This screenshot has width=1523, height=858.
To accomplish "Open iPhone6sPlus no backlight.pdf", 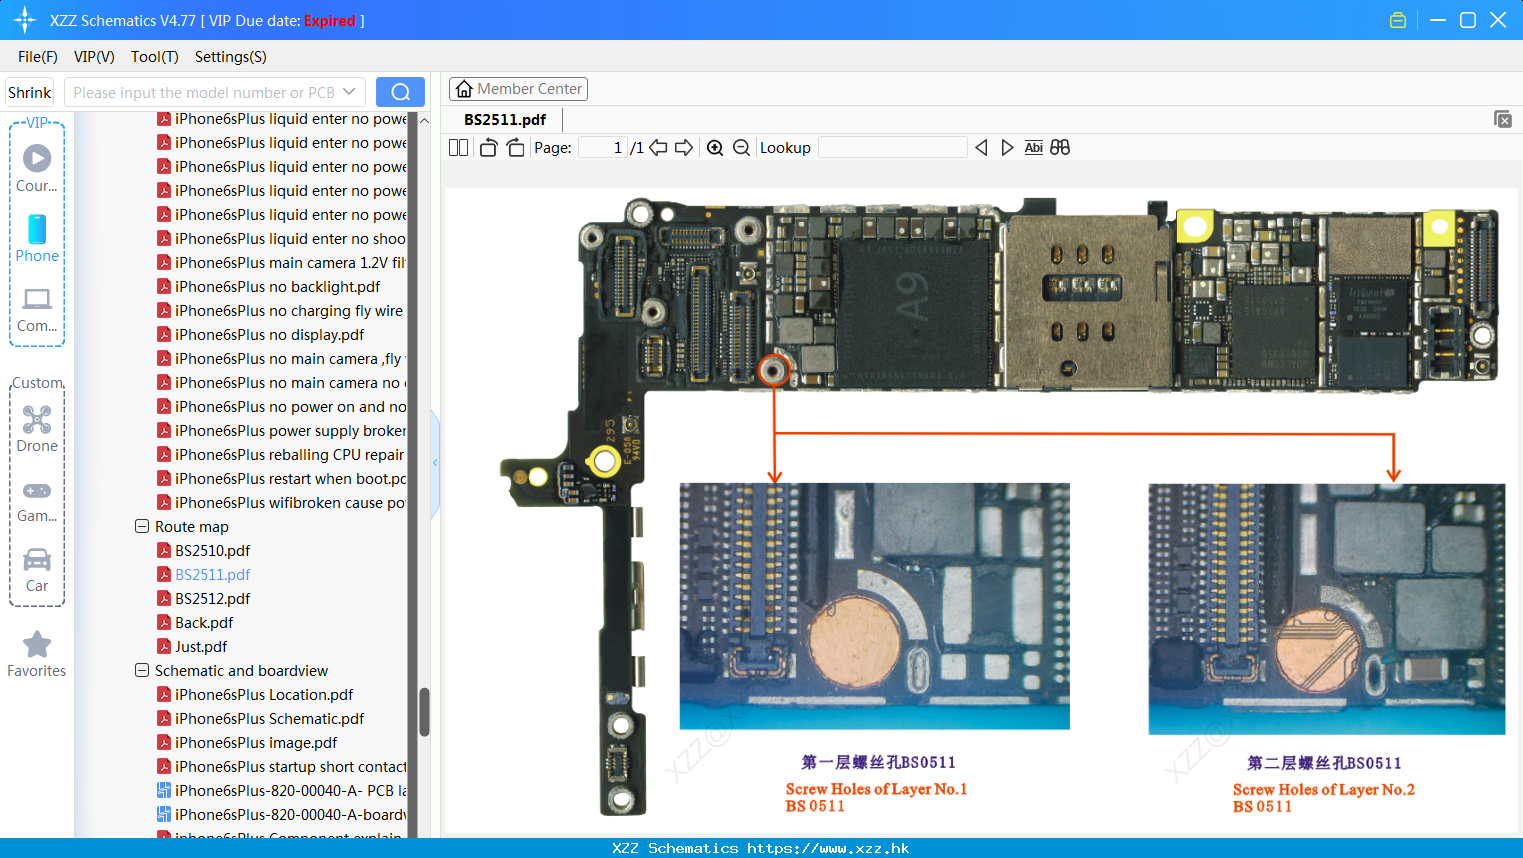I will pyautogui.click(x=277, y=287).
